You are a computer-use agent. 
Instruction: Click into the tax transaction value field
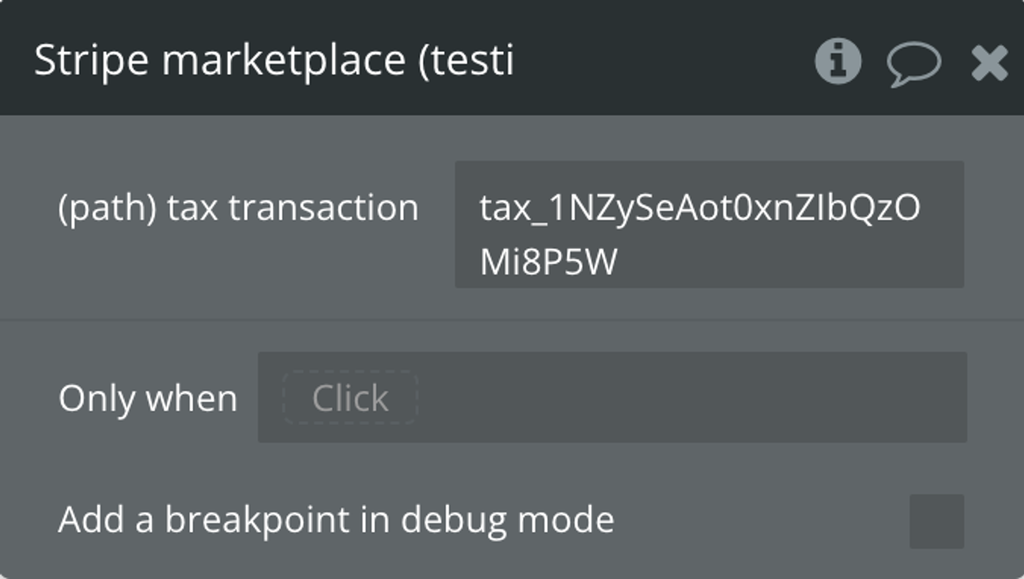tap(709, 224)
